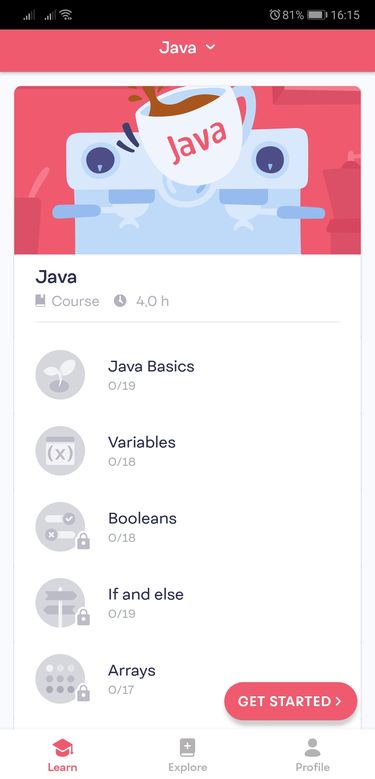Screen dimensions: 375x779
Task: Tap the locked Booleans toggle icon
Action: [x=60, y=527]
